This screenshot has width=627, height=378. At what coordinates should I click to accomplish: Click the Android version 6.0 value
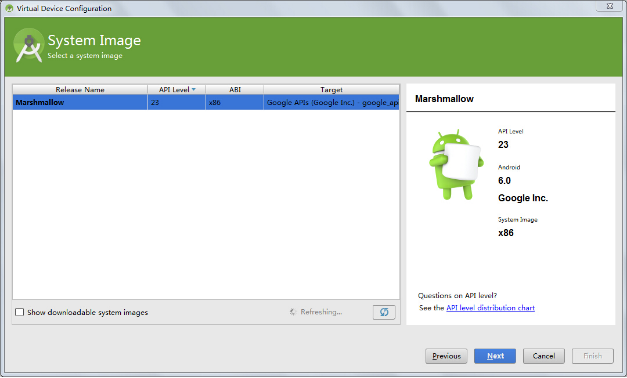pos(504,181)
